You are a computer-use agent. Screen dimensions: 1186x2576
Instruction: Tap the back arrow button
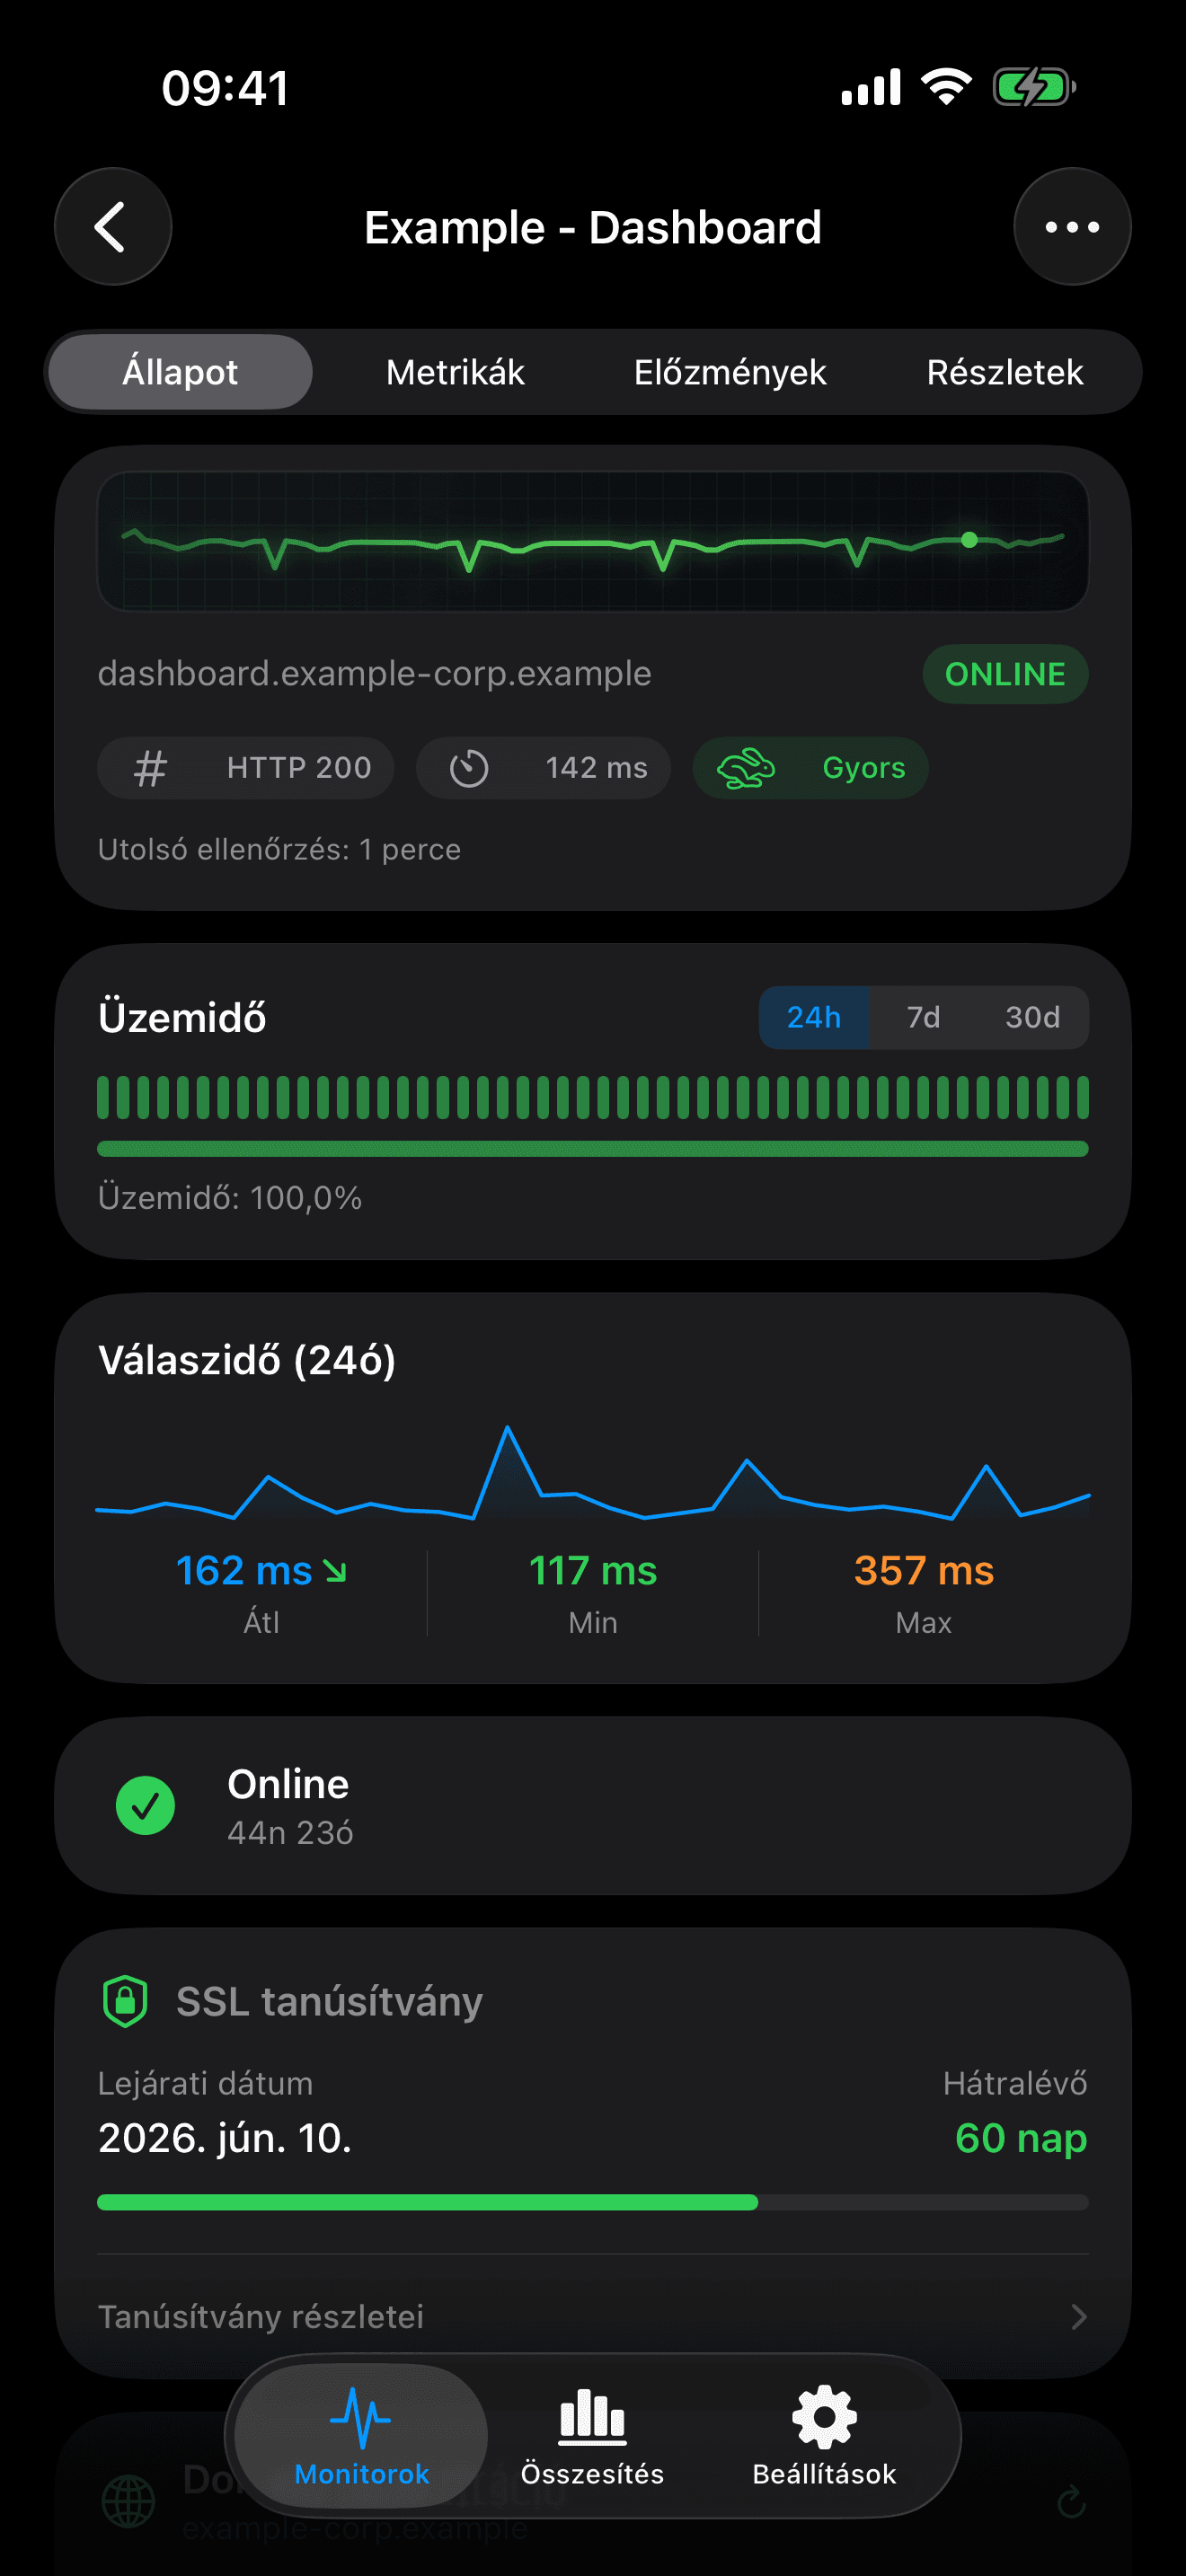click(x=112, y=227)
